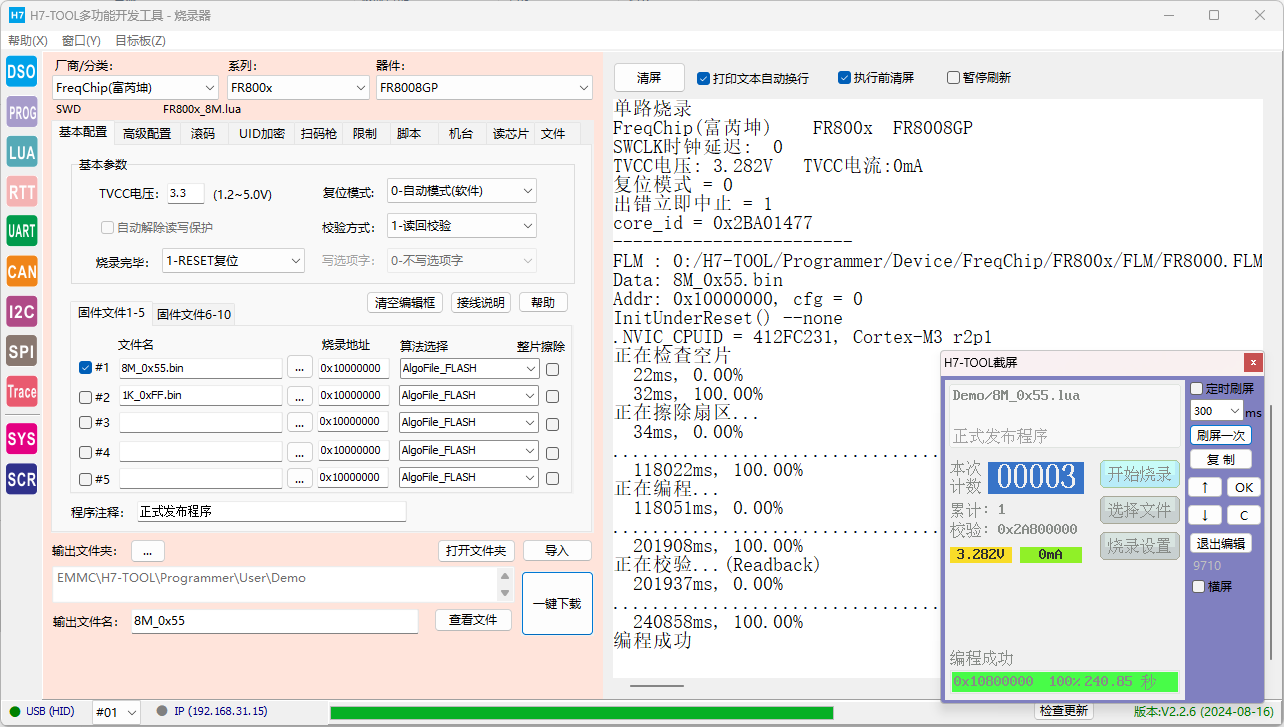Click the 清空编辑框 button
Screen dimensions: 1284x727
point(405,302)
